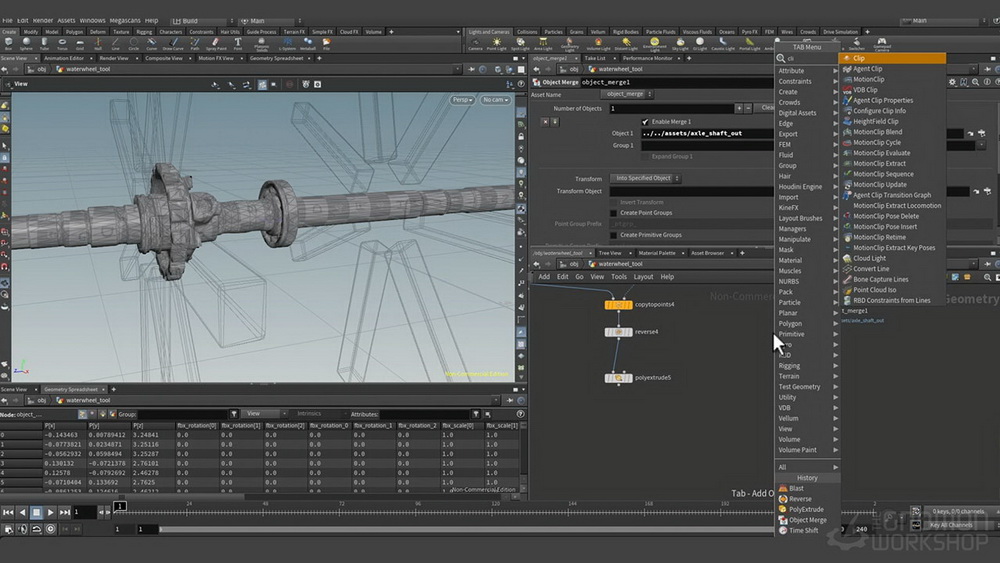
Task: Toggle Enable Merge 1 checkbox
Action: coord(645,122)
